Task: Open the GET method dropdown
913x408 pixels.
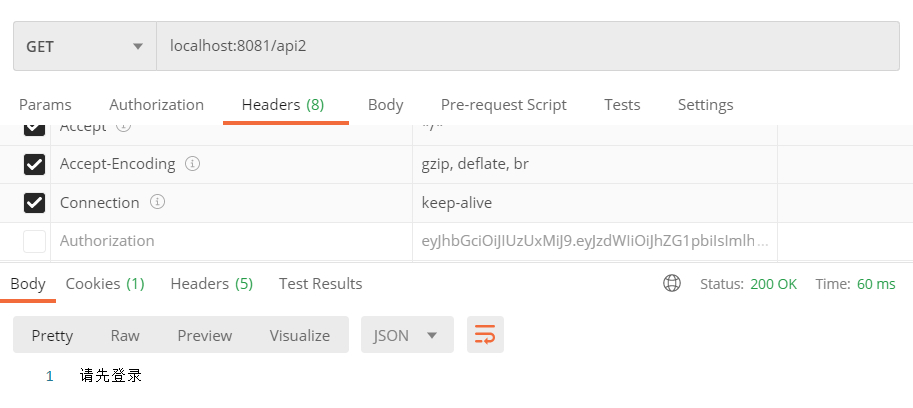Action: 85,46
